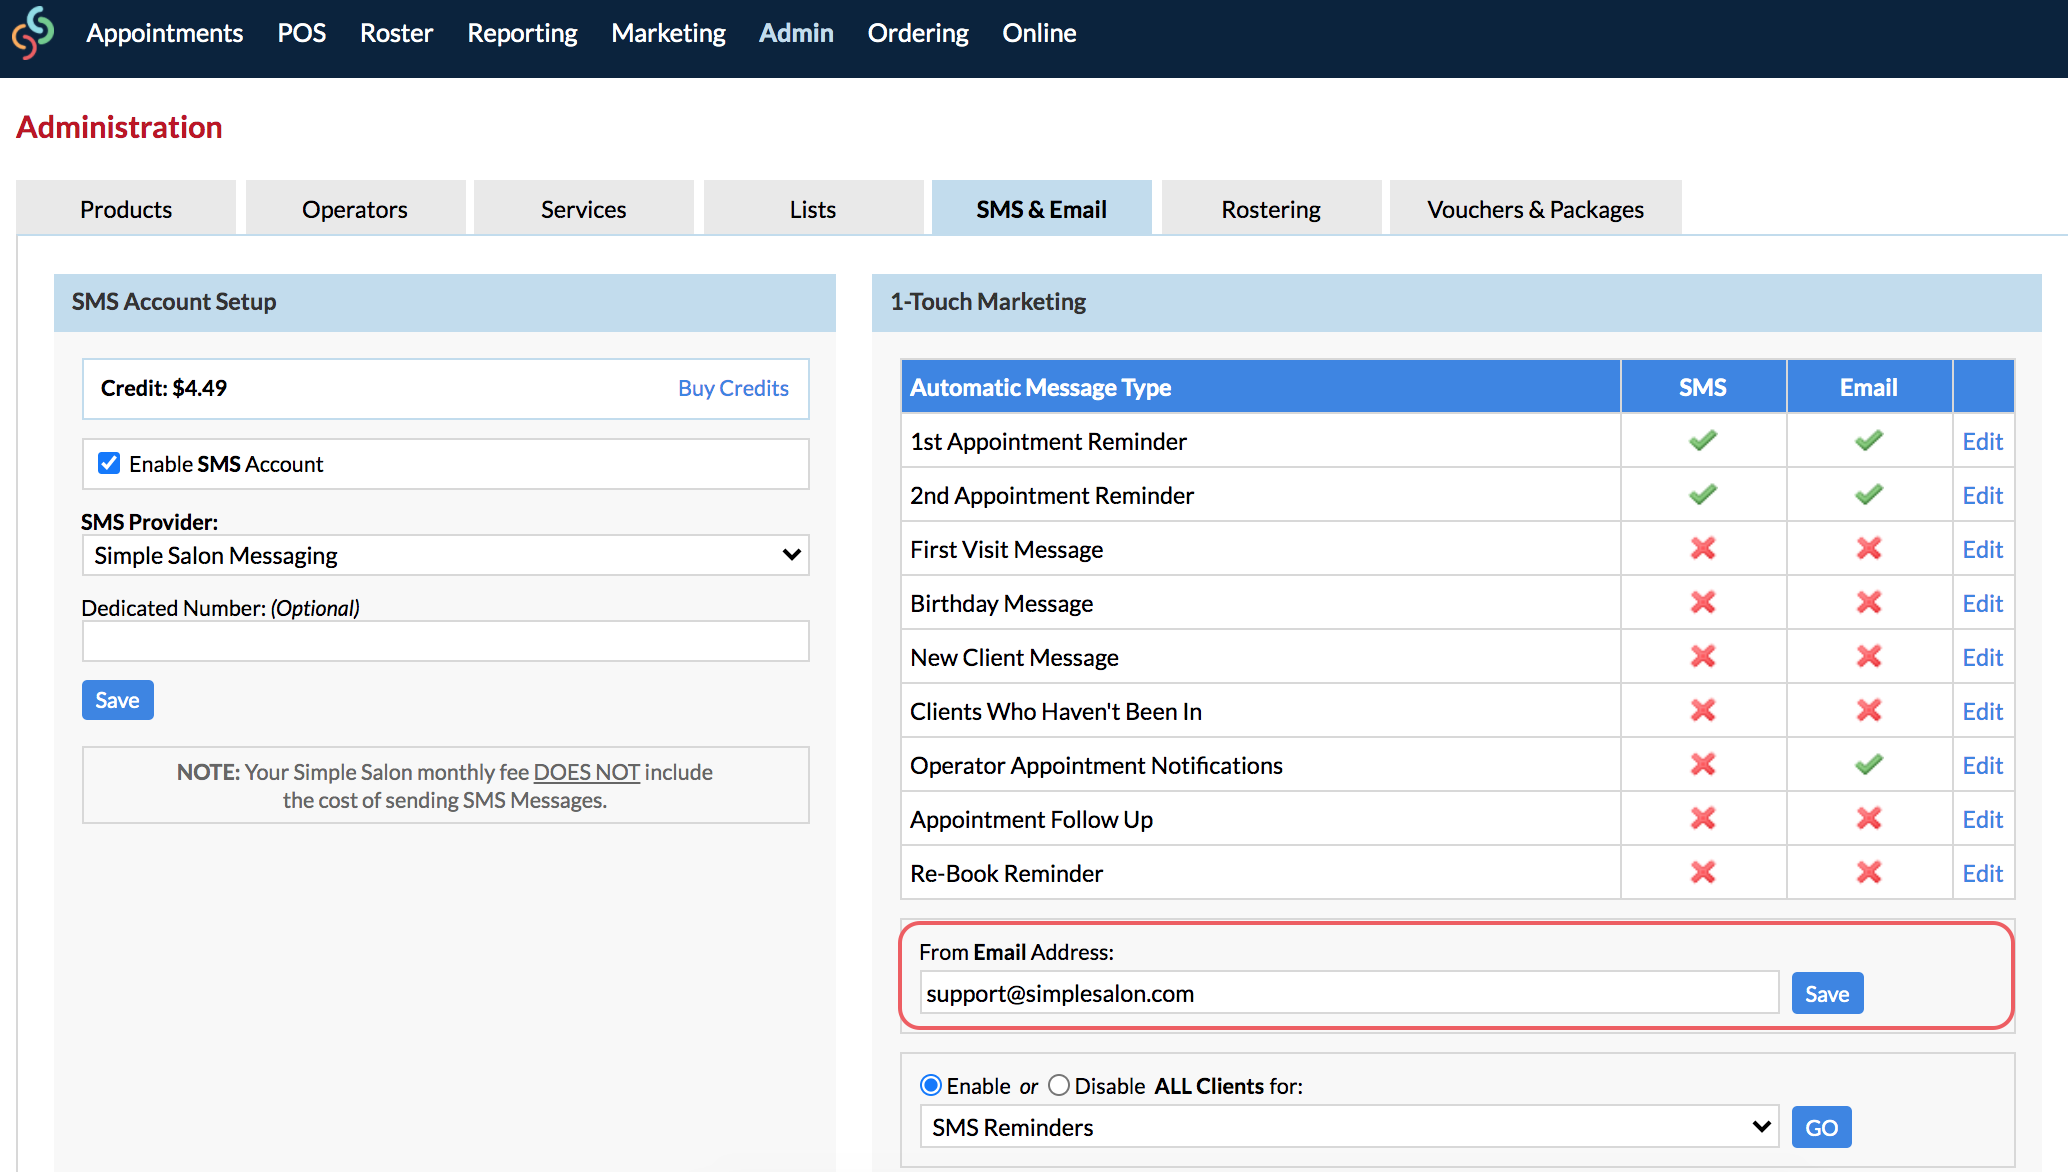Click SMS cross icon for Re-Book Reminder
2068x1172 pixels.
click(1703, 873)
